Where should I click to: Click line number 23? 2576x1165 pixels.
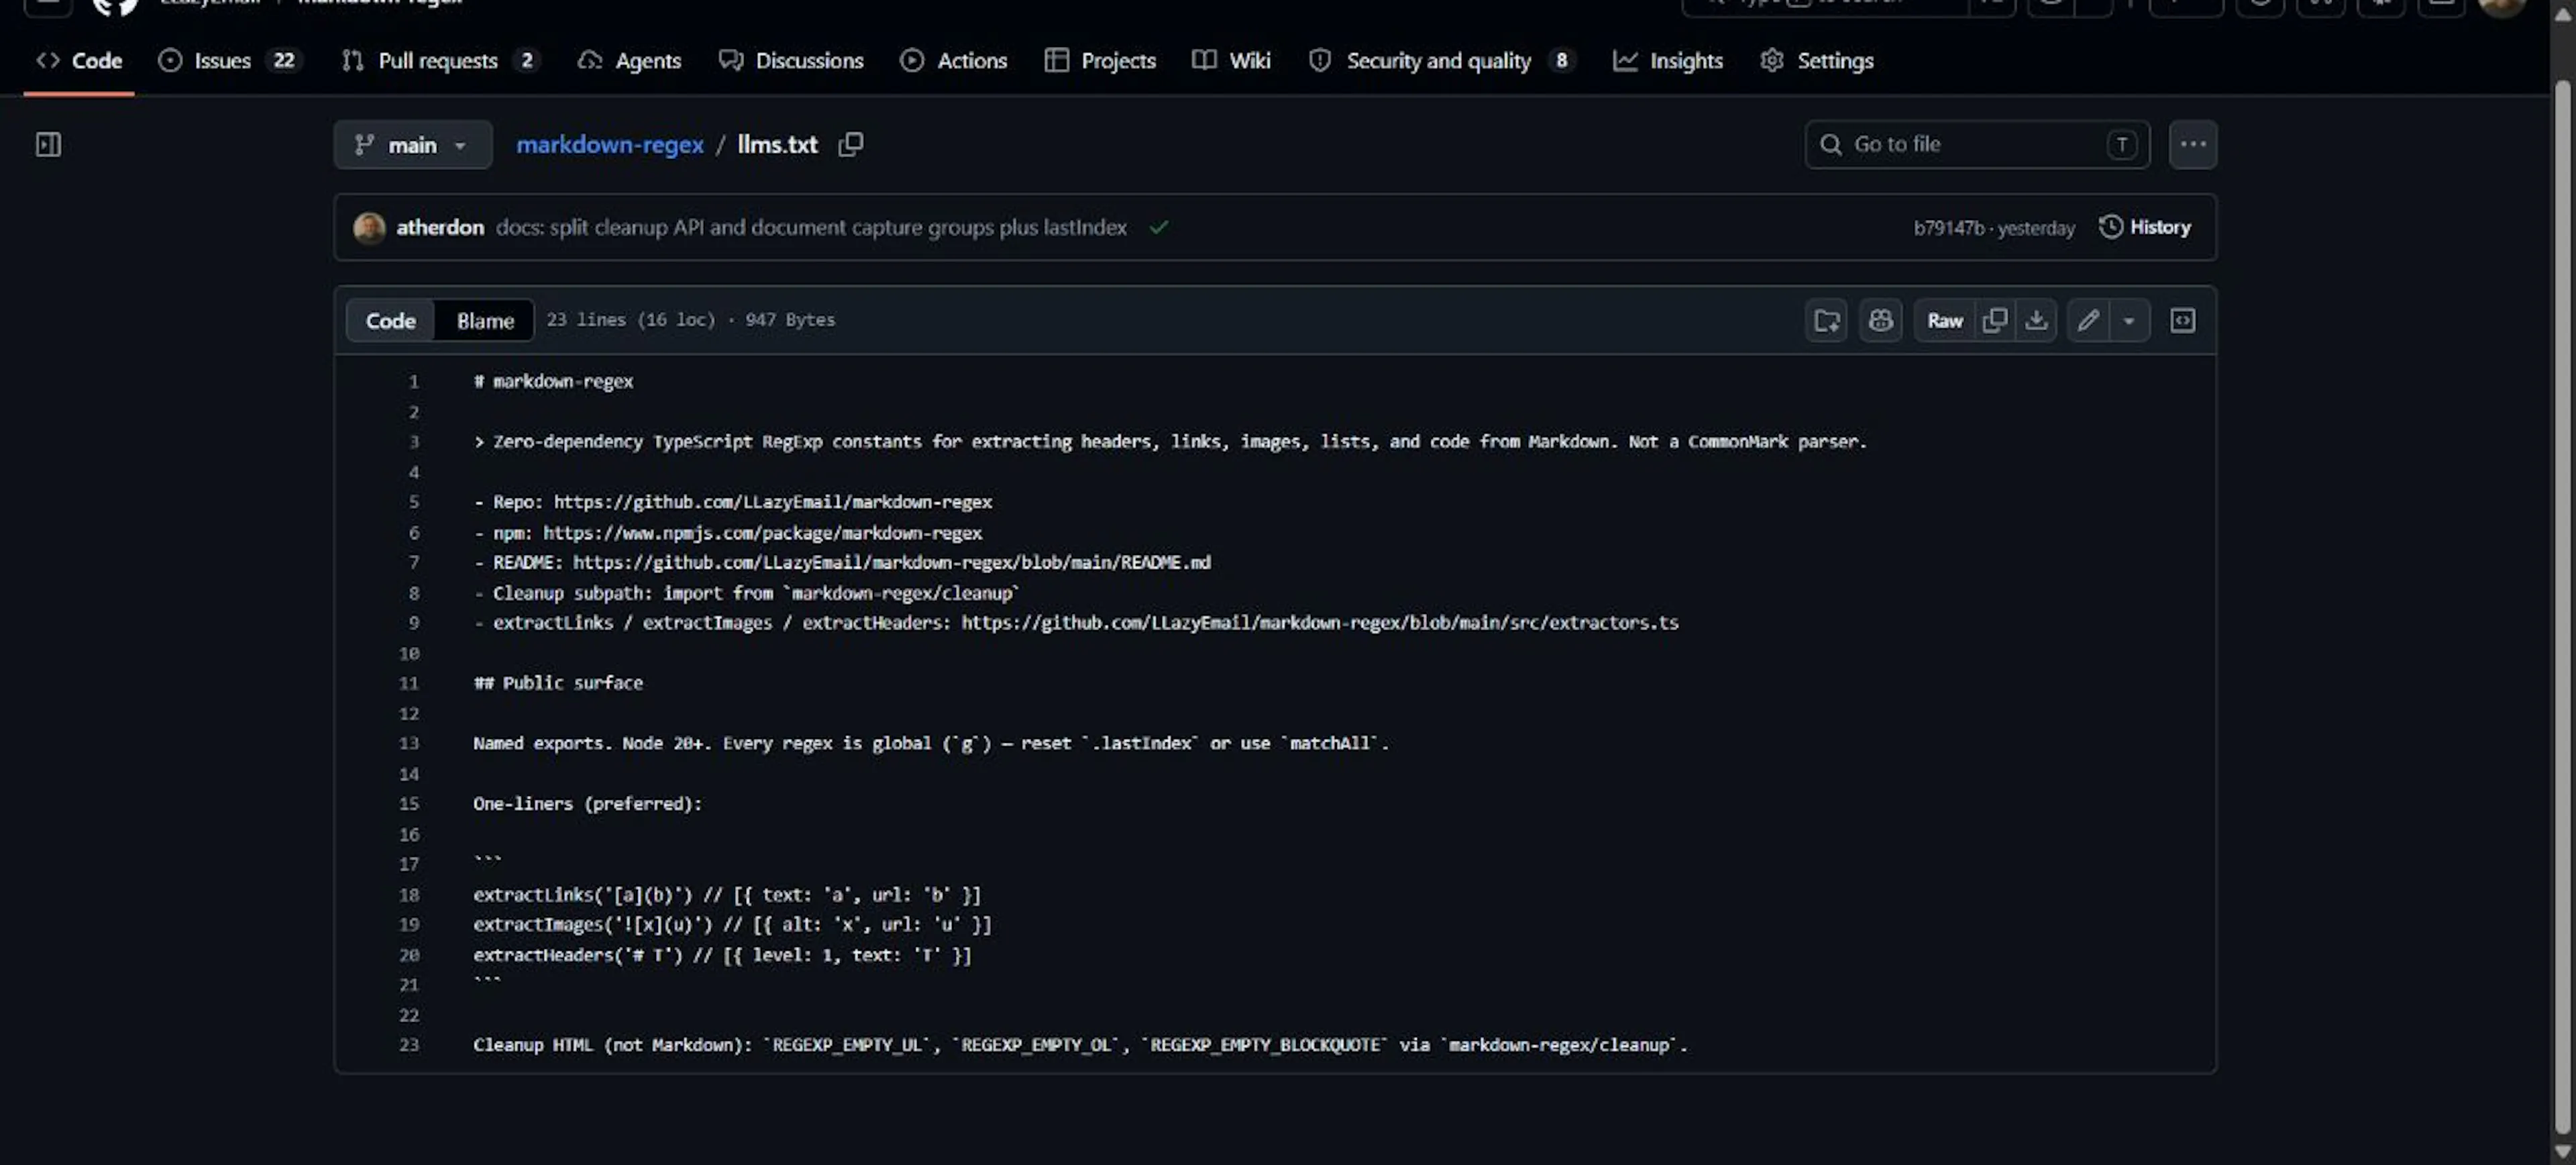pos(409,1045)
